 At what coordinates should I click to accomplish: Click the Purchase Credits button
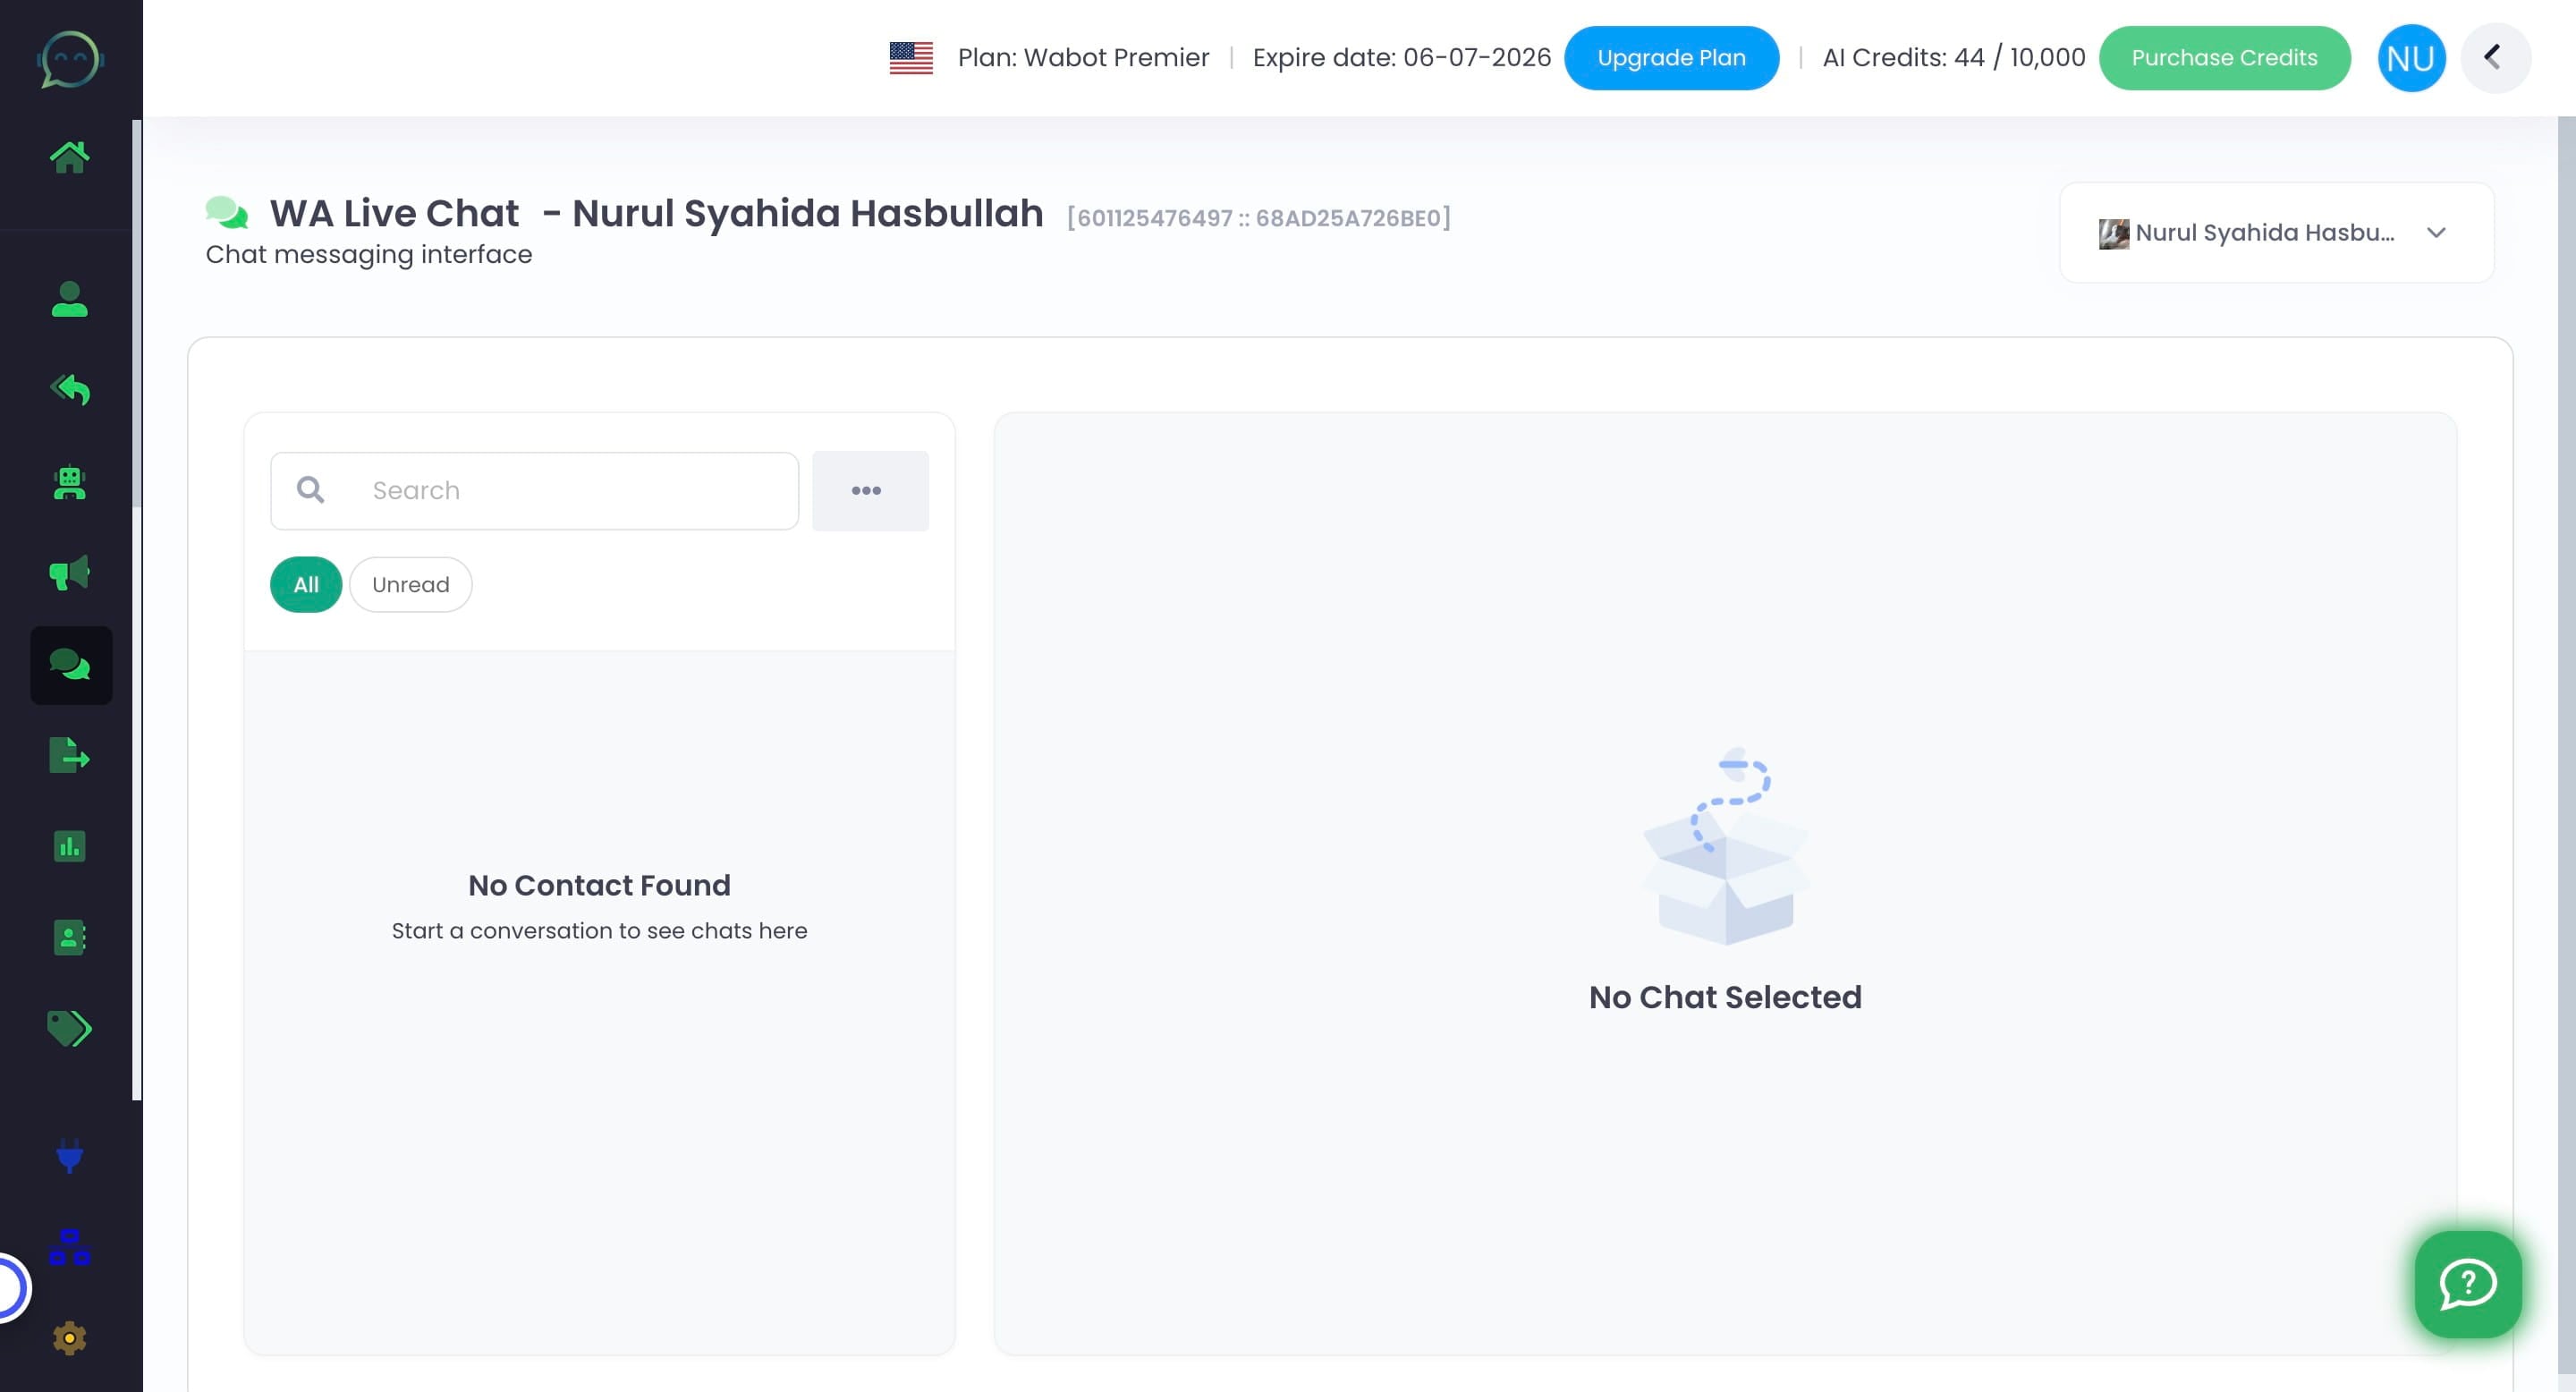pyautogui.click(x=2223, y=58)
